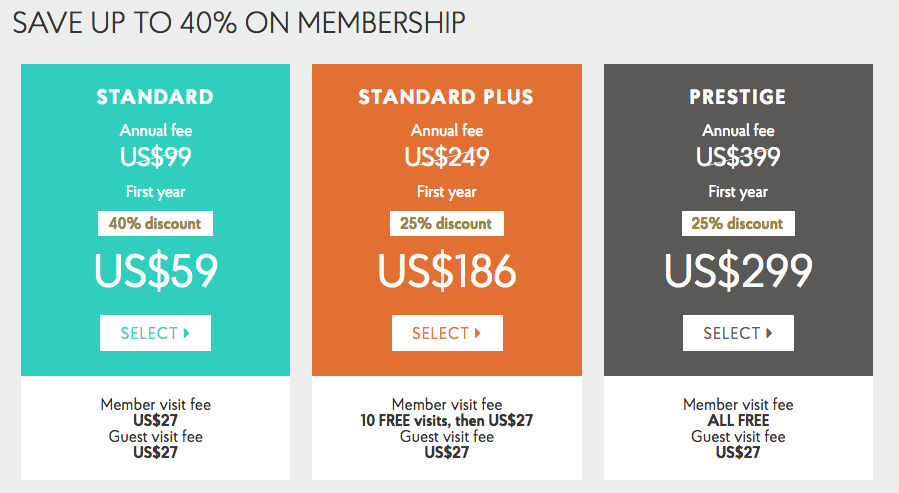Click the Standard Plus SELECT button

click(447, 333)
